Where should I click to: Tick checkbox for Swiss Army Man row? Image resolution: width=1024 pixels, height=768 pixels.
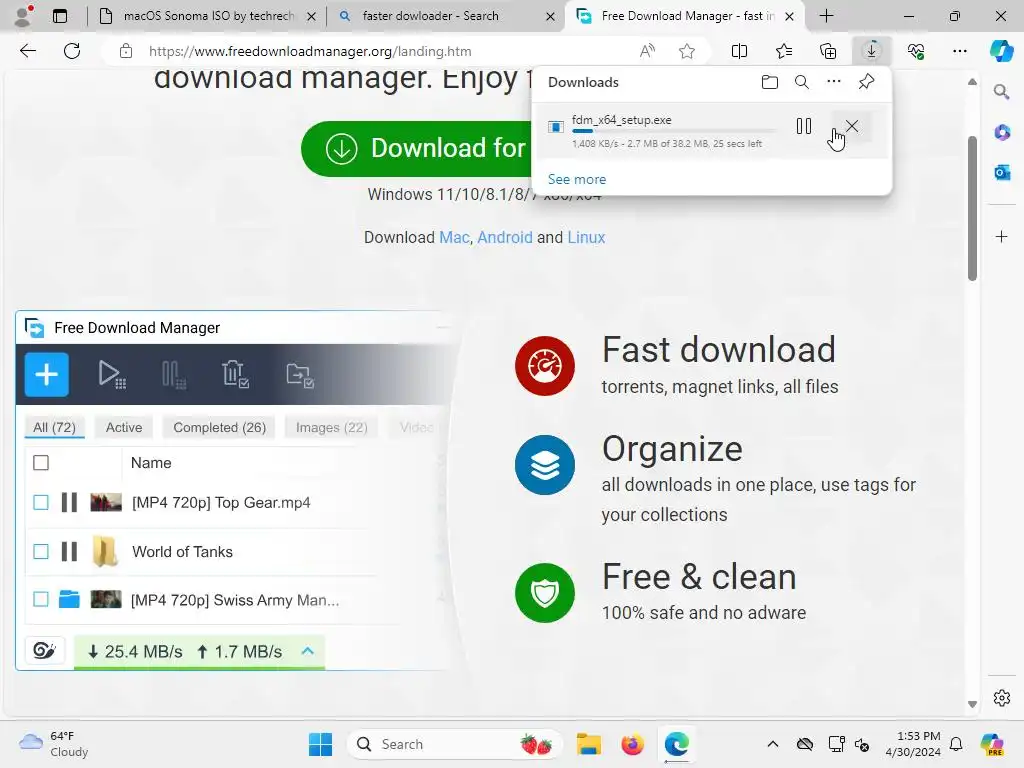click(x=41, y=599)
